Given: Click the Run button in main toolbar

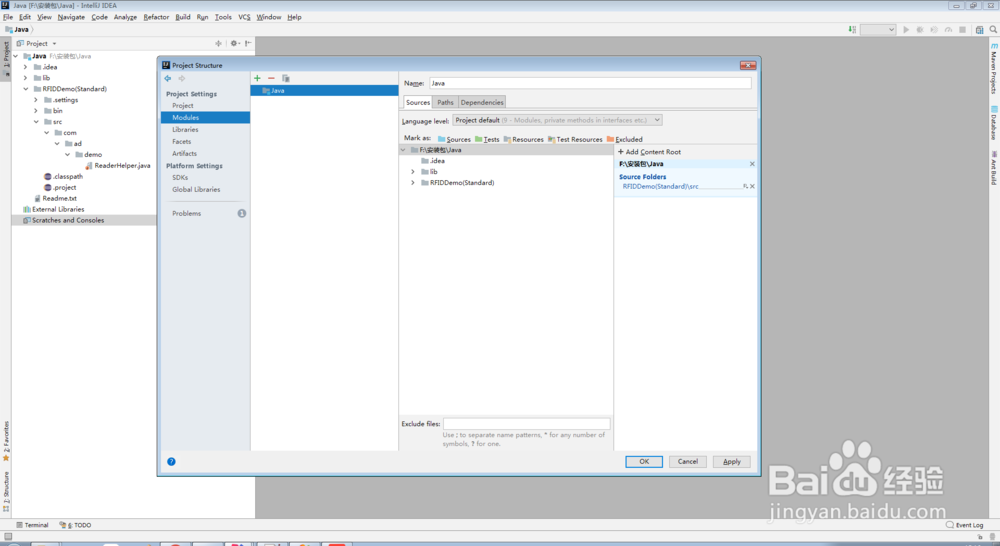Looking at the screenshot, I should coord(906,29).
